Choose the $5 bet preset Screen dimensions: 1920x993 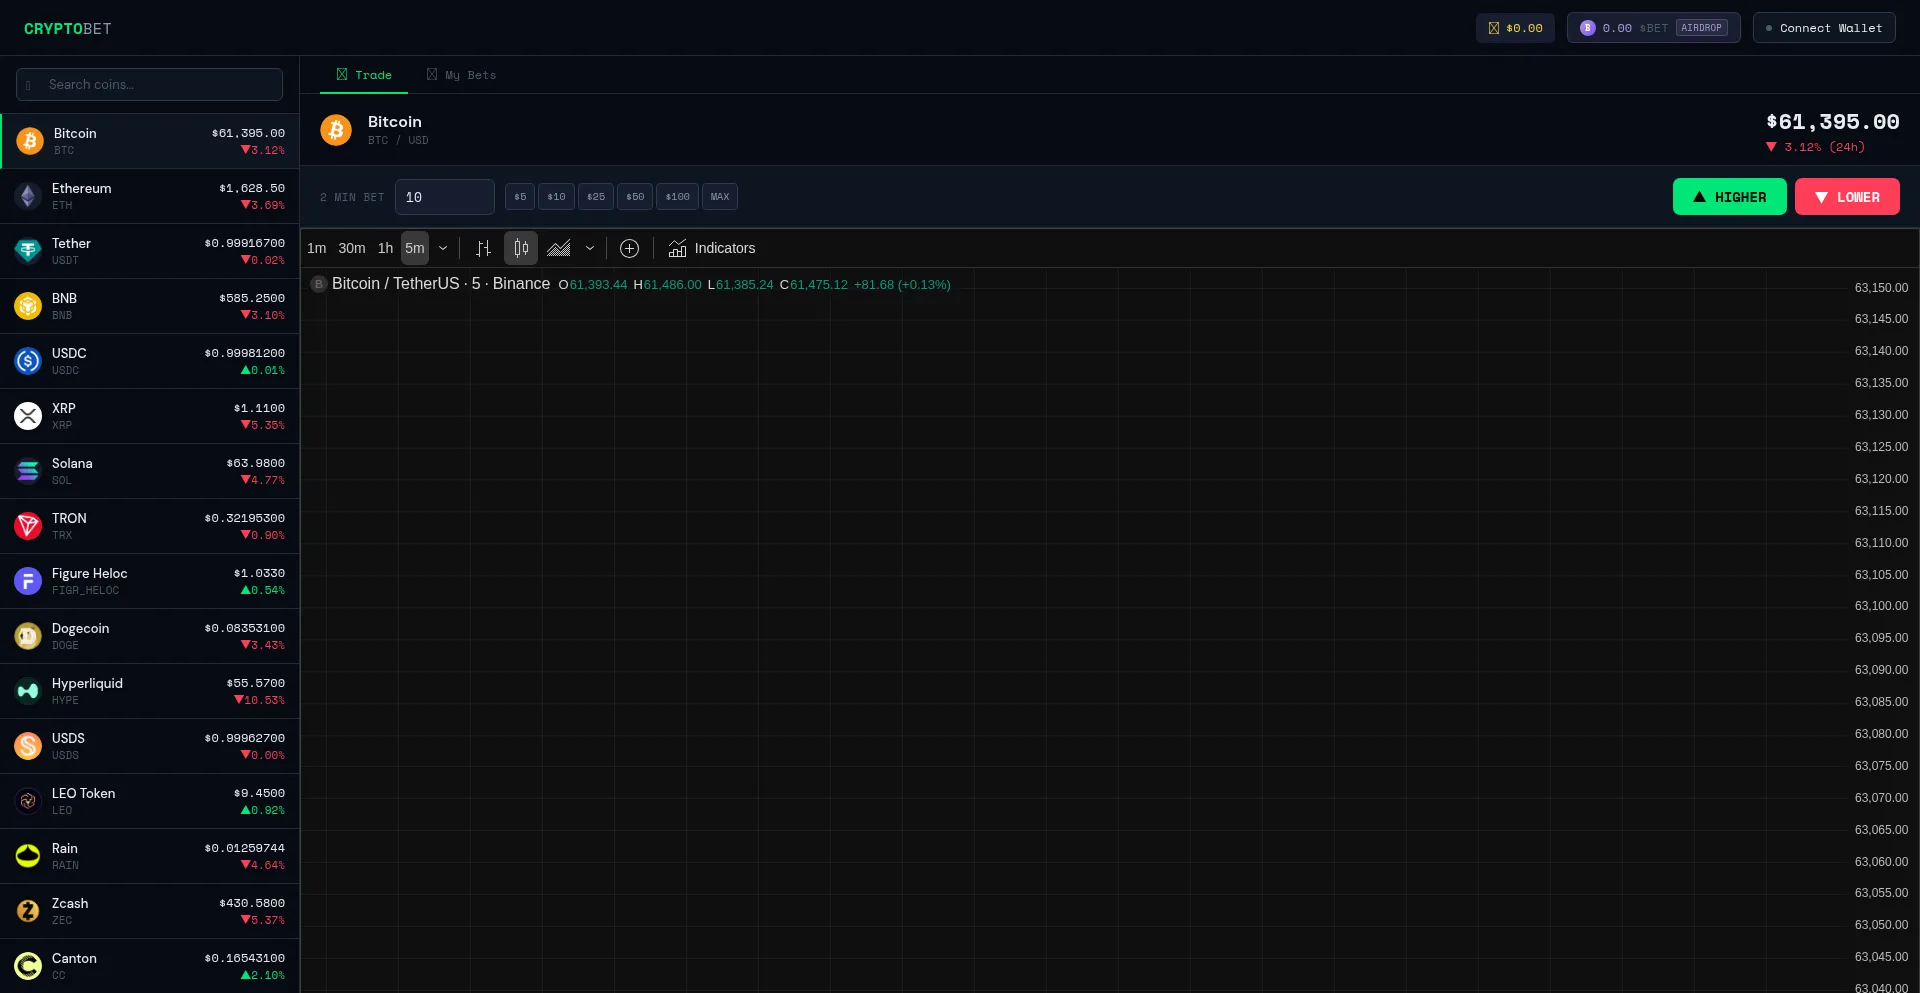(x=520, y=197)
